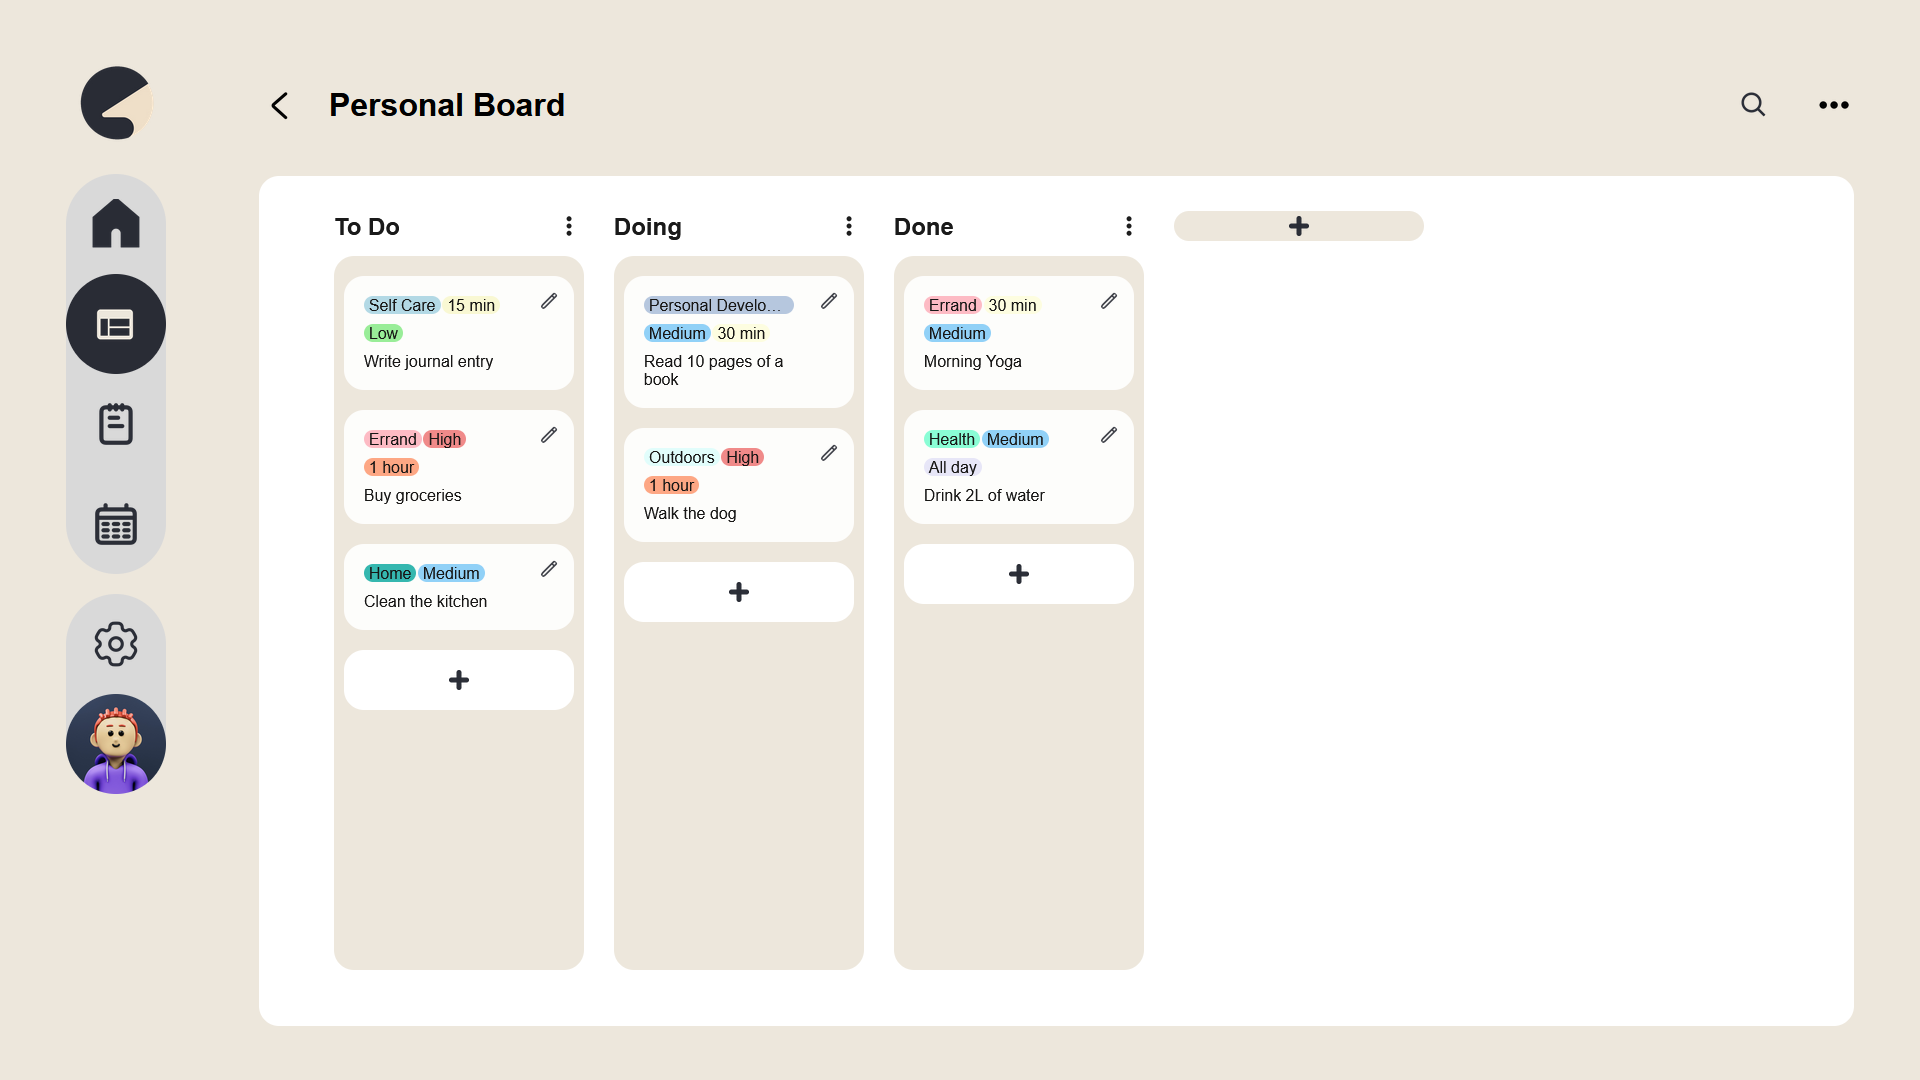Screen dimensions: 1920x1080
Task: Edit the Walk the dog card
Action: tap(829, 453)
